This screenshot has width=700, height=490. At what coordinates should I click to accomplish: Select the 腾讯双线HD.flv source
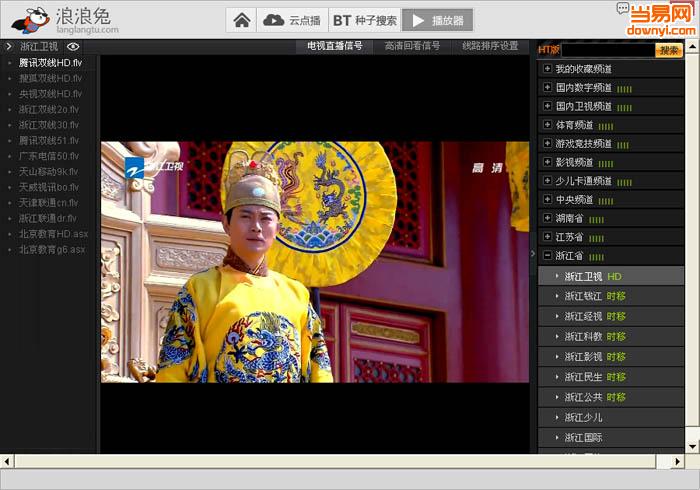pos(50,63)
